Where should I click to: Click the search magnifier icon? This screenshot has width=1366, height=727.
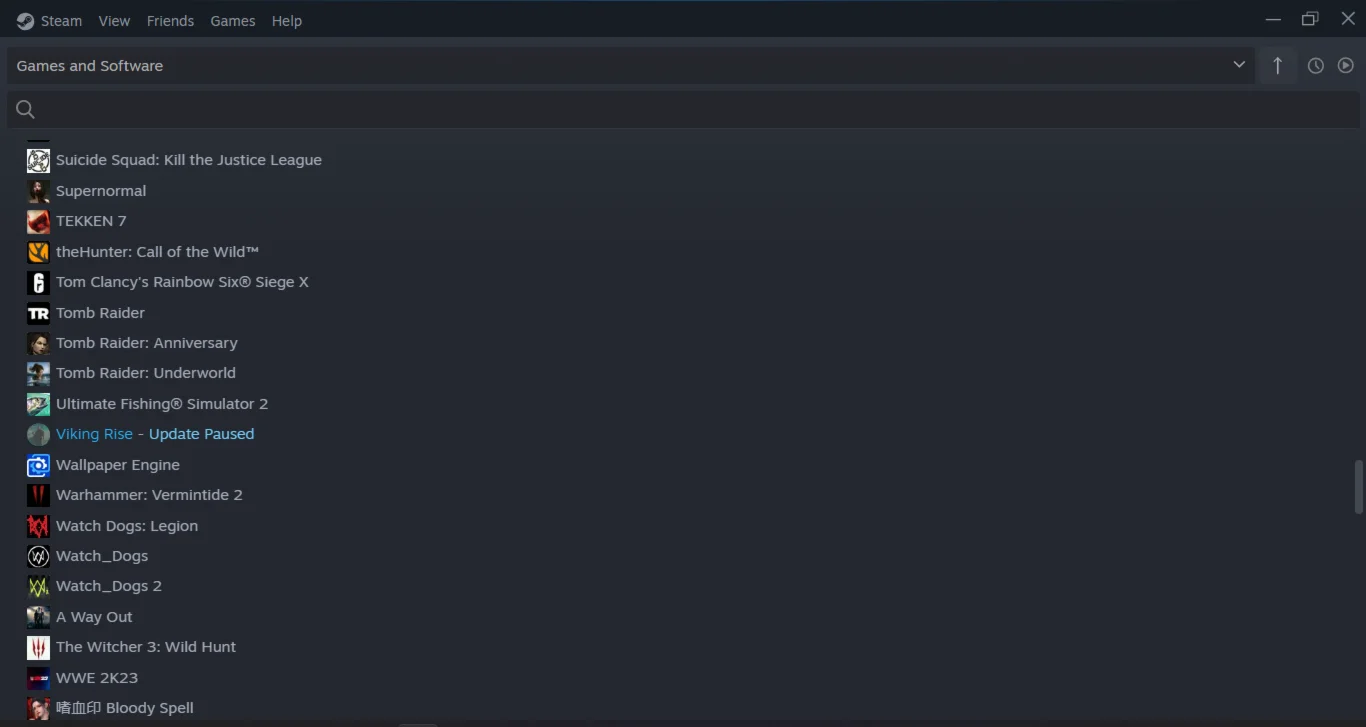tap(26, 110)
